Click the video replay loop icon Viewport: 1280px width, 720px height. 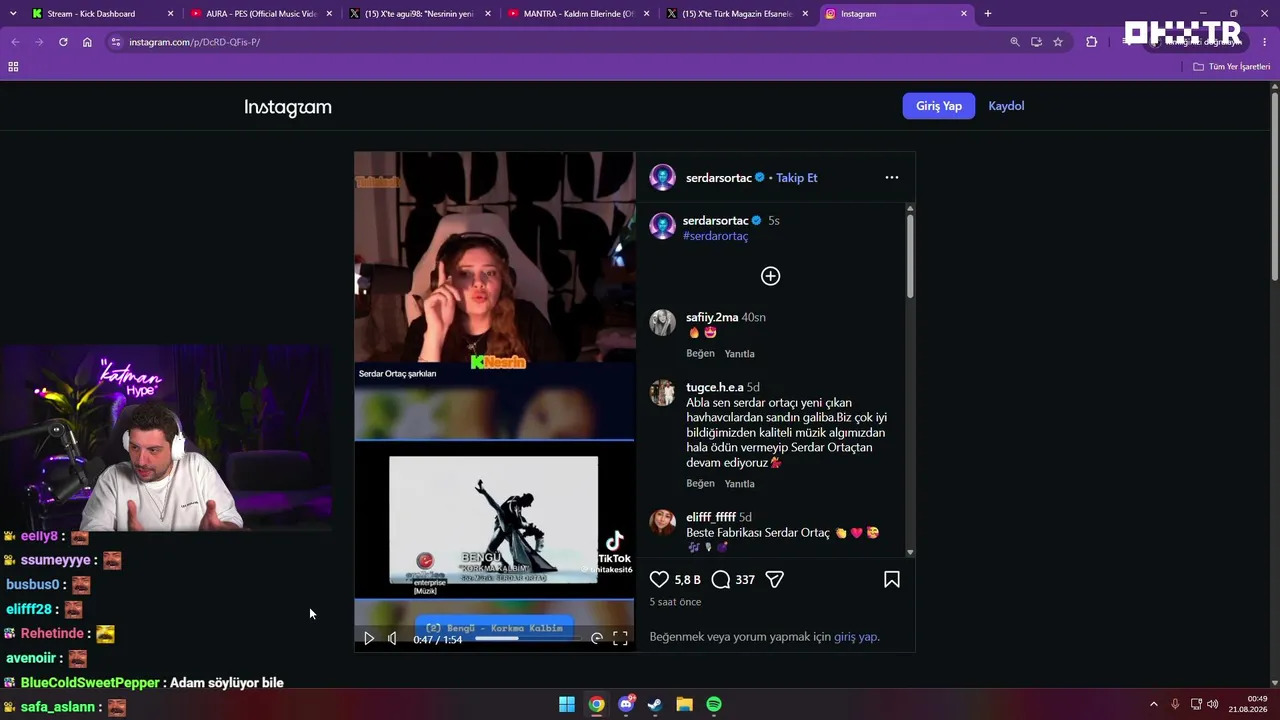pos(597,638)
